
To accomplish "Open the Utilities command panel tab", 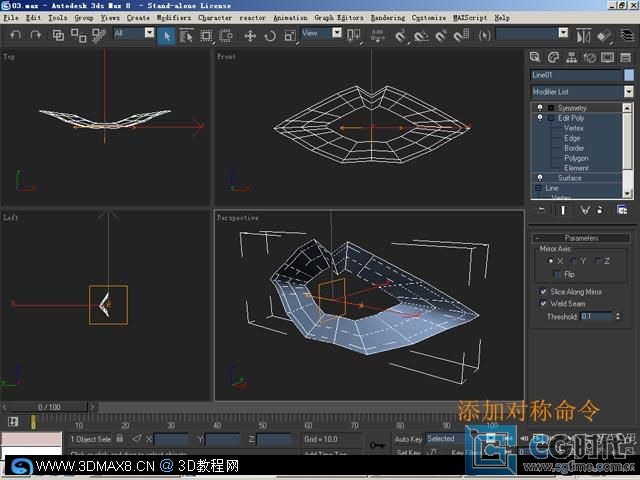I will click(x=626, y=57).
